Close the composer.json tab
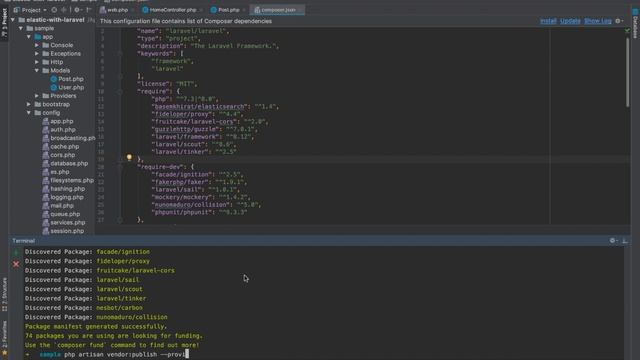The image size is (640, 360). 300,10
